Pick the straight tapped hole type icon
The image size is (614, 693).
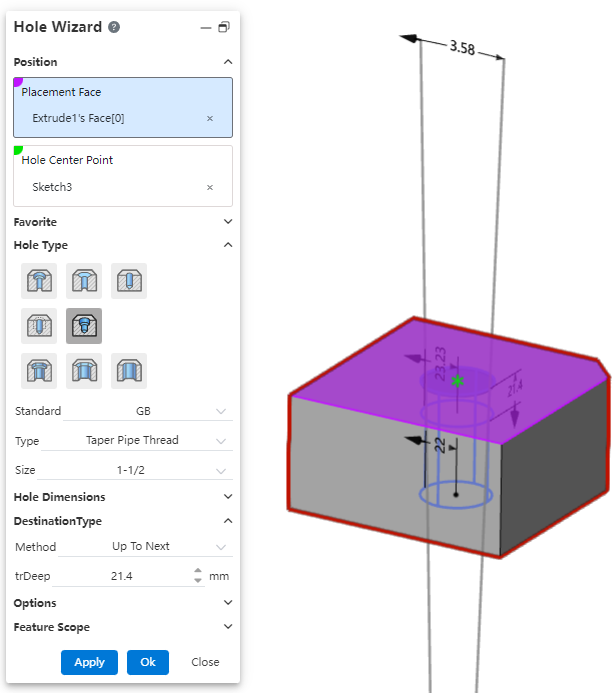point(40,326)
